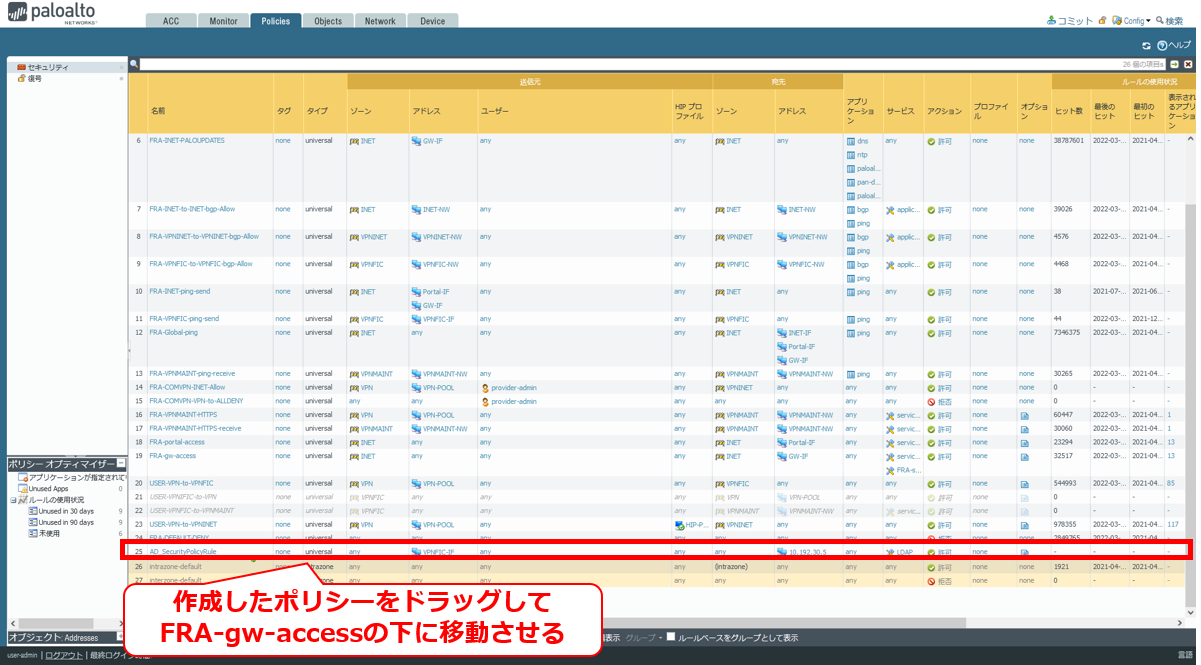Click the commit (コミット) icon
Viewport: 1201px width, 665px height.
(x=1051, y=20)
